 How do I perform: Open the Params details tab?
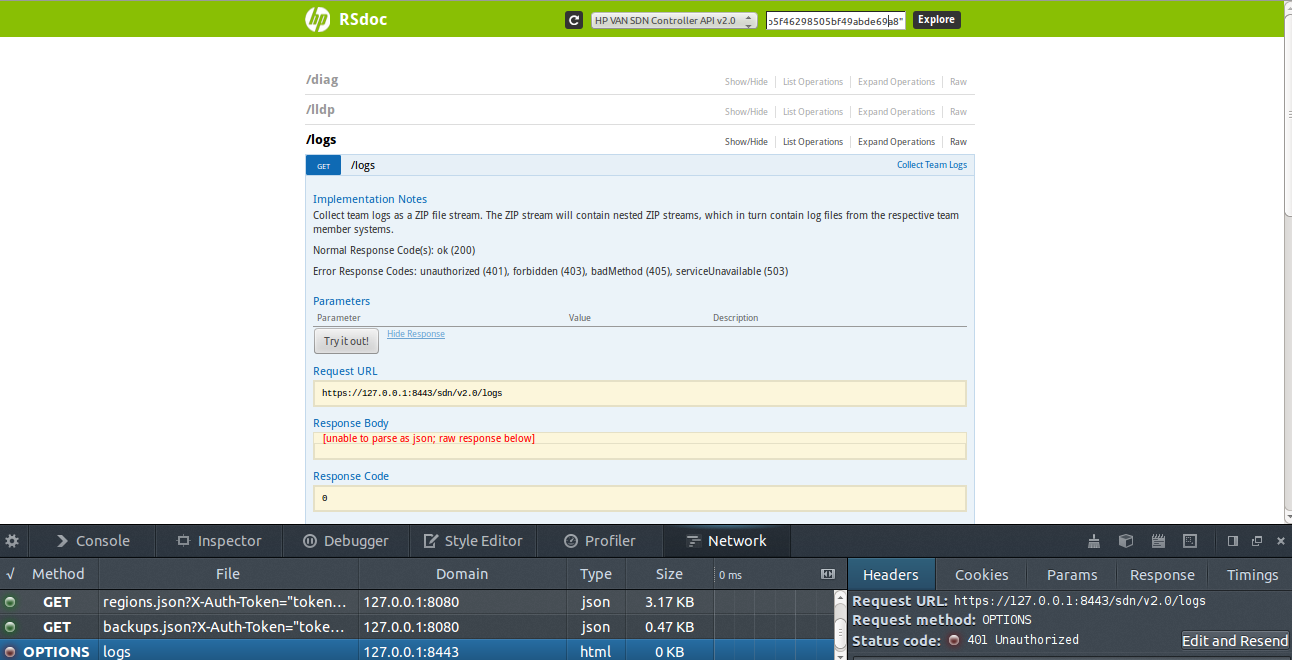pos(1072,575)
